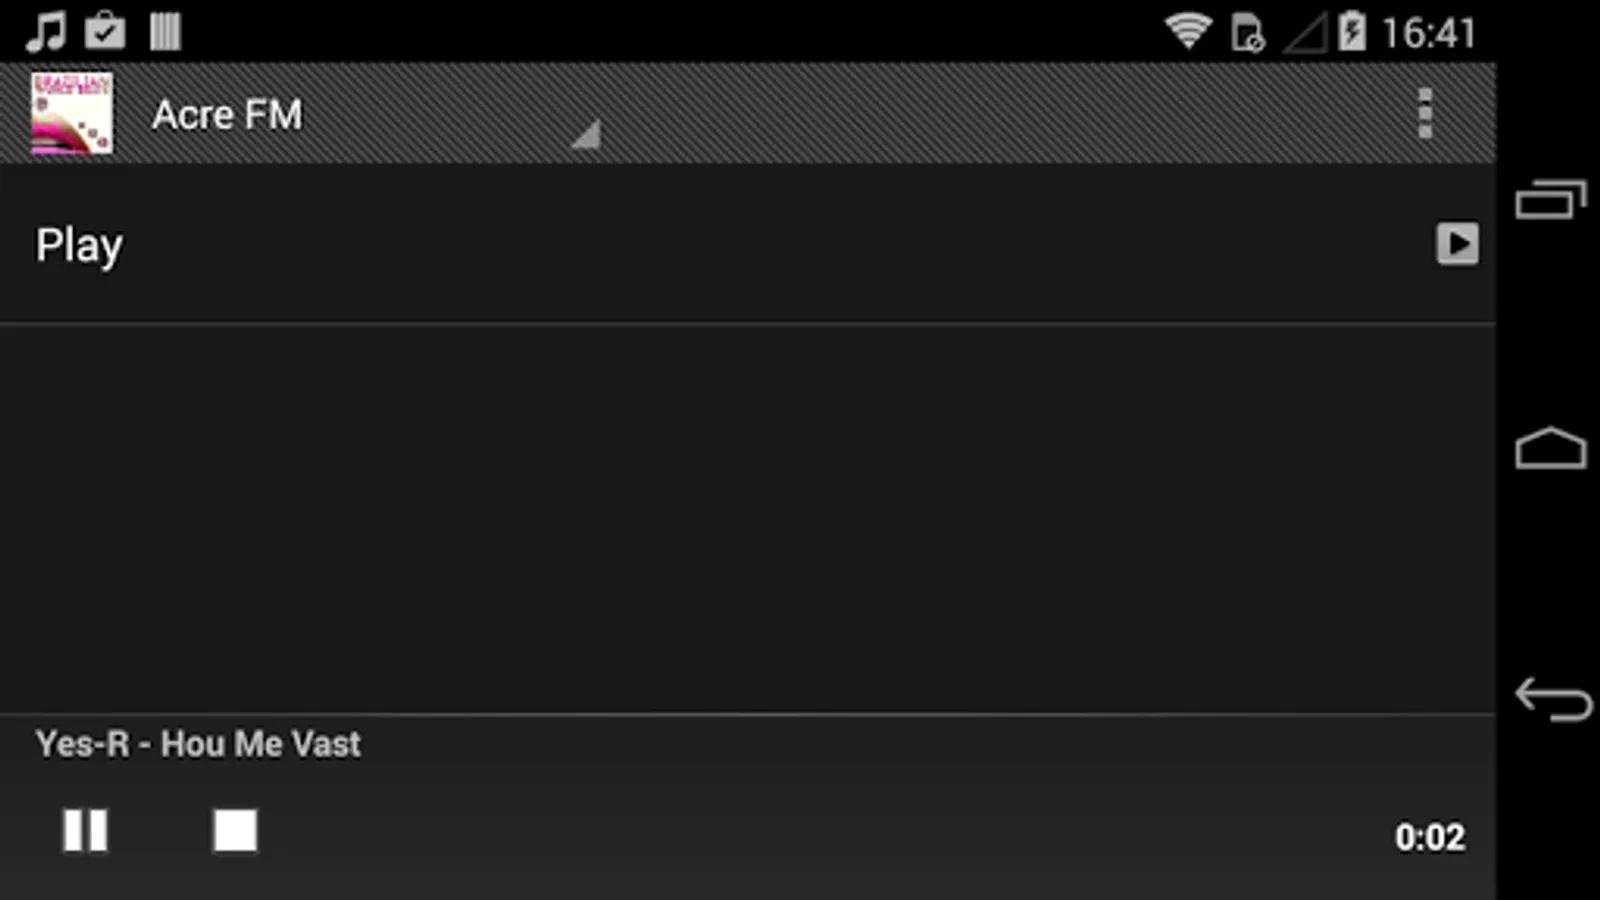Open the three-dot overflow menu
This screenshot has height=900, width=1600.
pyautogui.click(x=1425, y=113)
